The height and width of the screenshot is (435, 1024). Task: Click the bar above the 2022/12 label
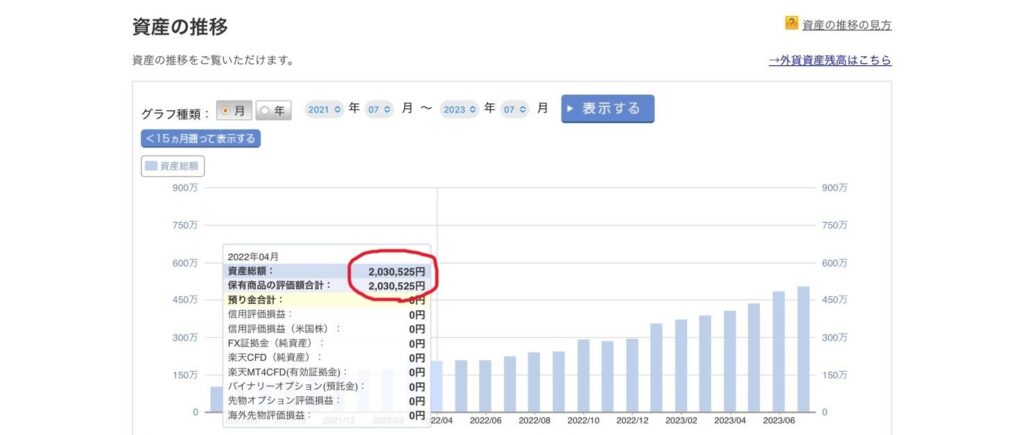[x=632, y=375]
